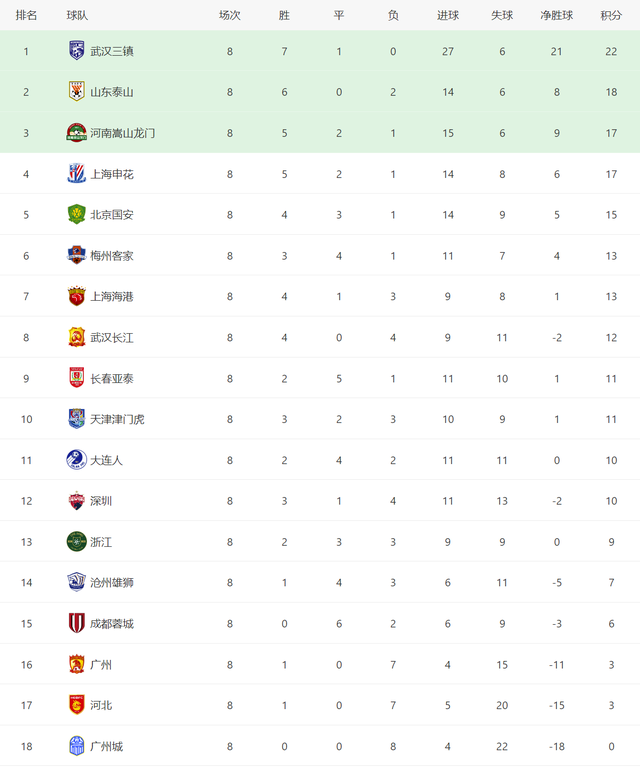Open the 大连人 club icon
The image size is (640, 774).
[76, 460]
